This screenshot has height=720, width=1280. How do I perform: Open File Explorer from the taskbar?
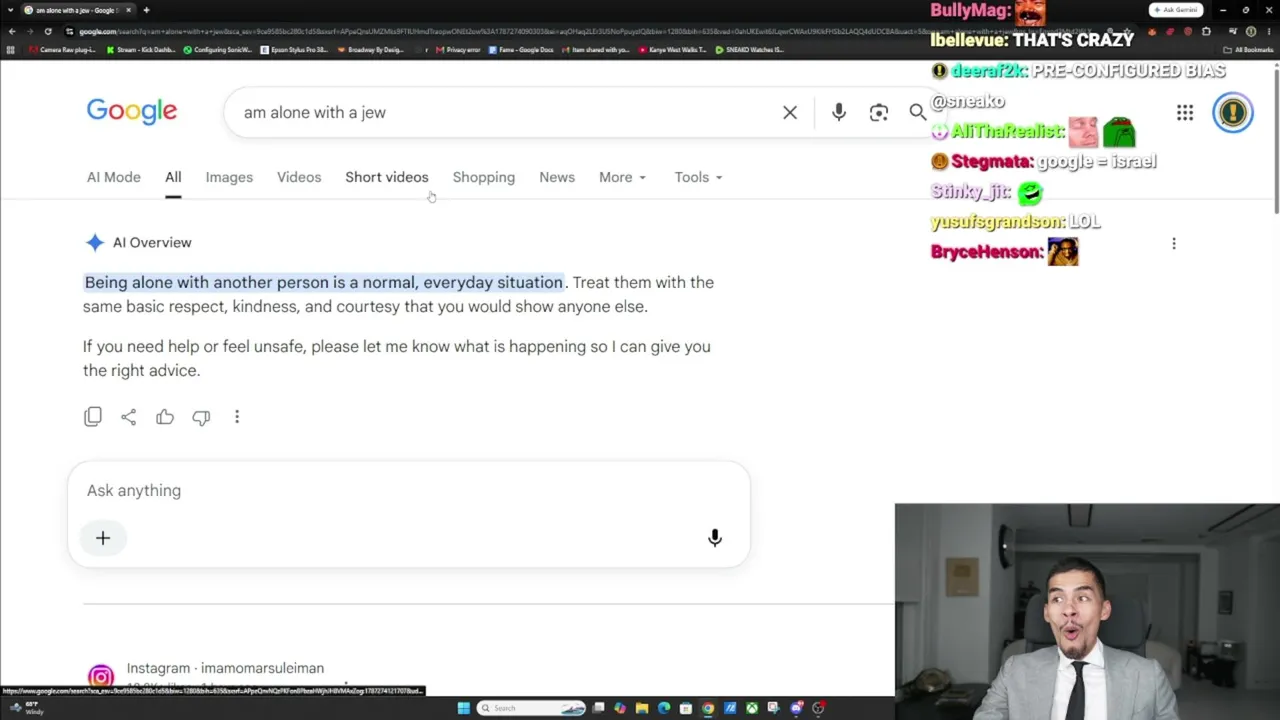point(642,708)
